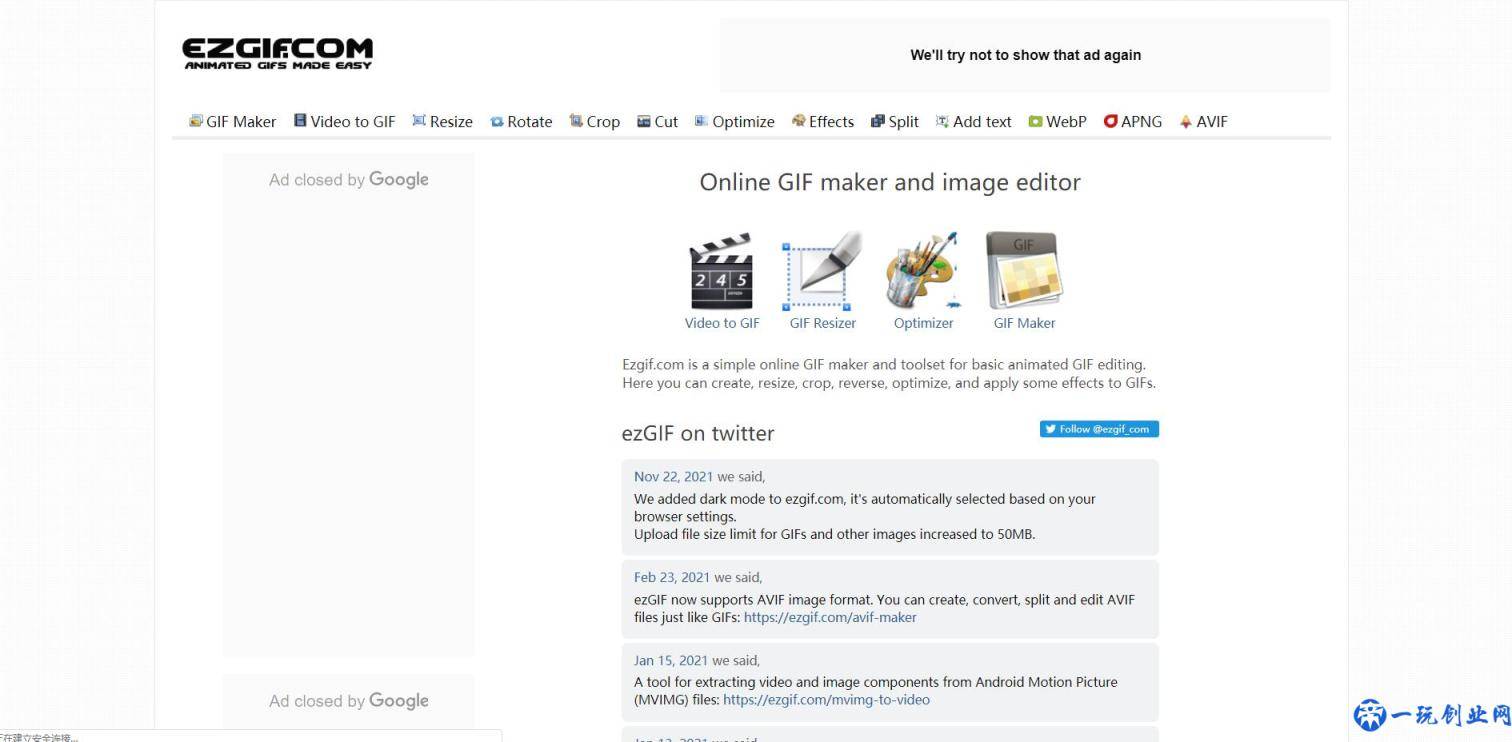Click the top 'Ad closed by Google' notice
Viewport: 1512px width, 742px height.
coord(349,179)
